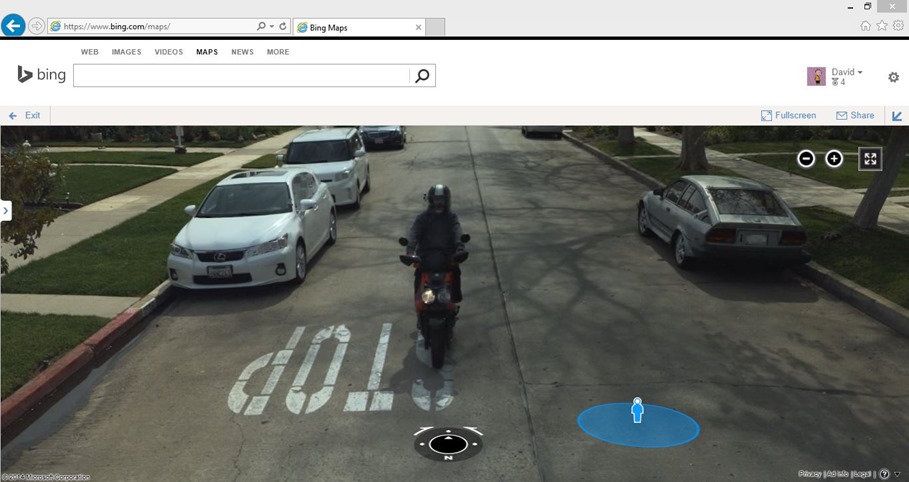Click inside the Bing search box
This screenshot has width=909, height=482.
tap(240, 76)
